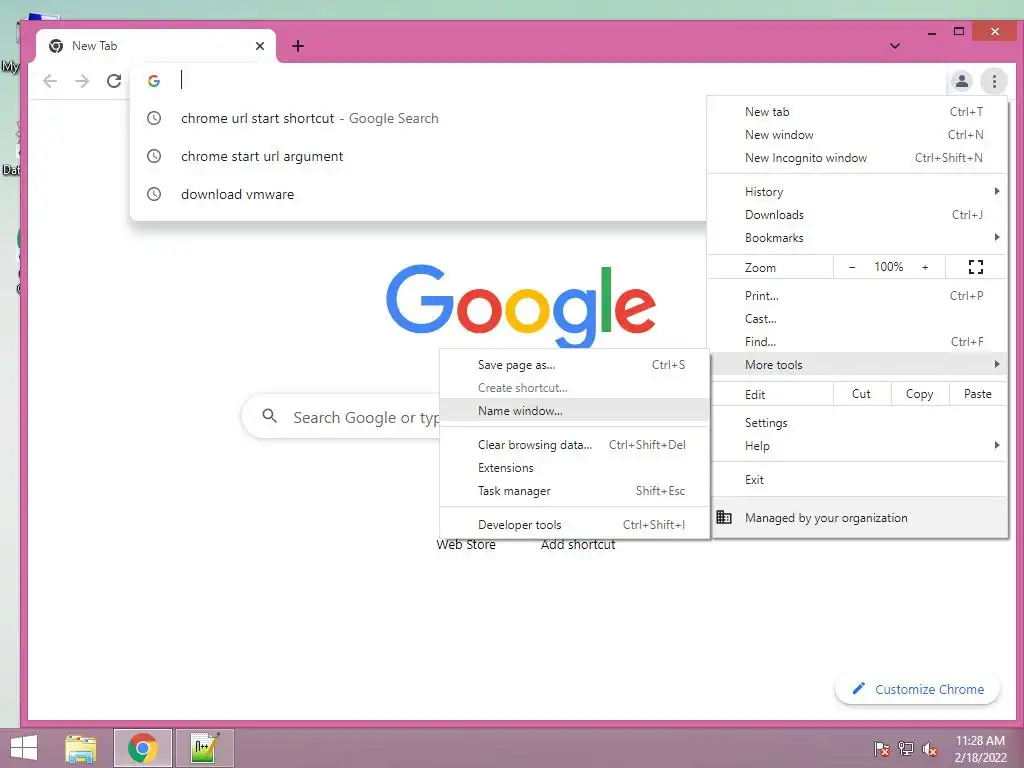Select 'chrome url start shortcut' suggestion

pos(418,118)
